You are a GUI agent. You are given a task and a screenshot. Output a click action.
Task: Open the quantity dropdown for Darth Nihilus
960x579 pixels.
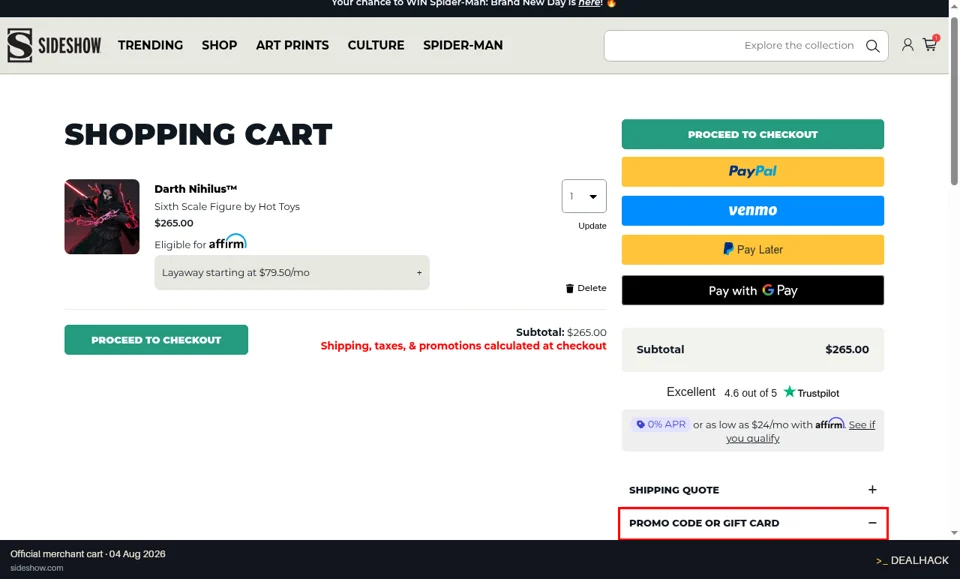(x=584, y=196)
